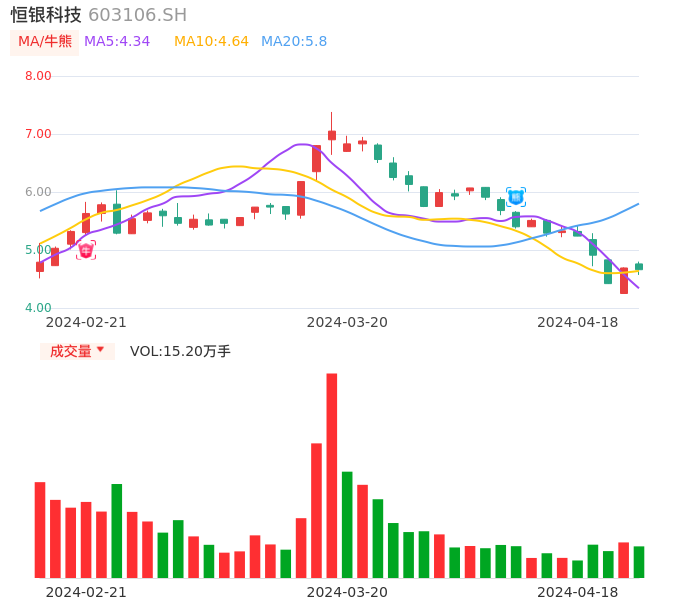Click the last green candlestick on the right
This screenshot has width=686, height=606.
[x=639, y=267]
